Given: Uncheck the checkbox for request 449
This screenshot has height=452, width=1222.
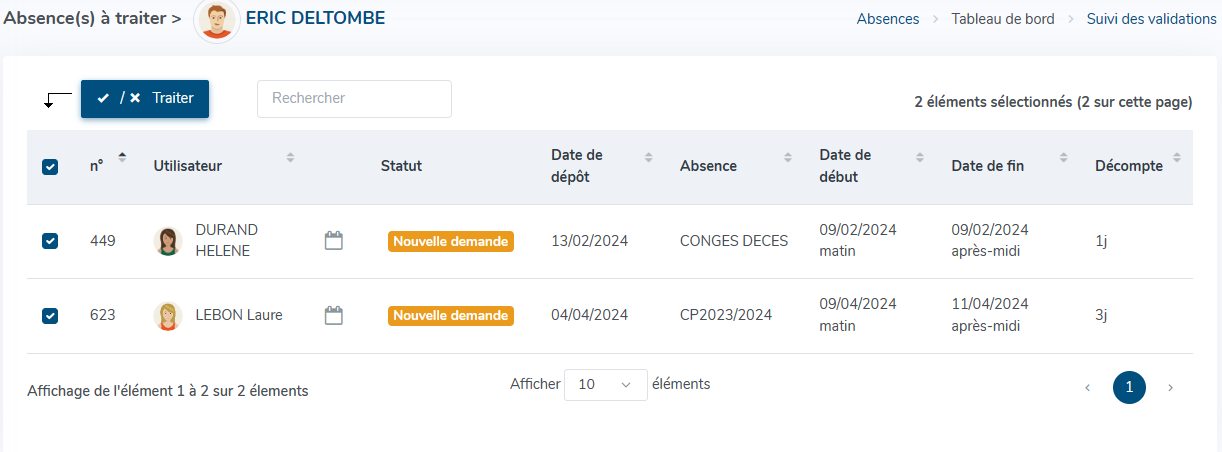Looking at the screenshot, I should (x=50, y=241).
